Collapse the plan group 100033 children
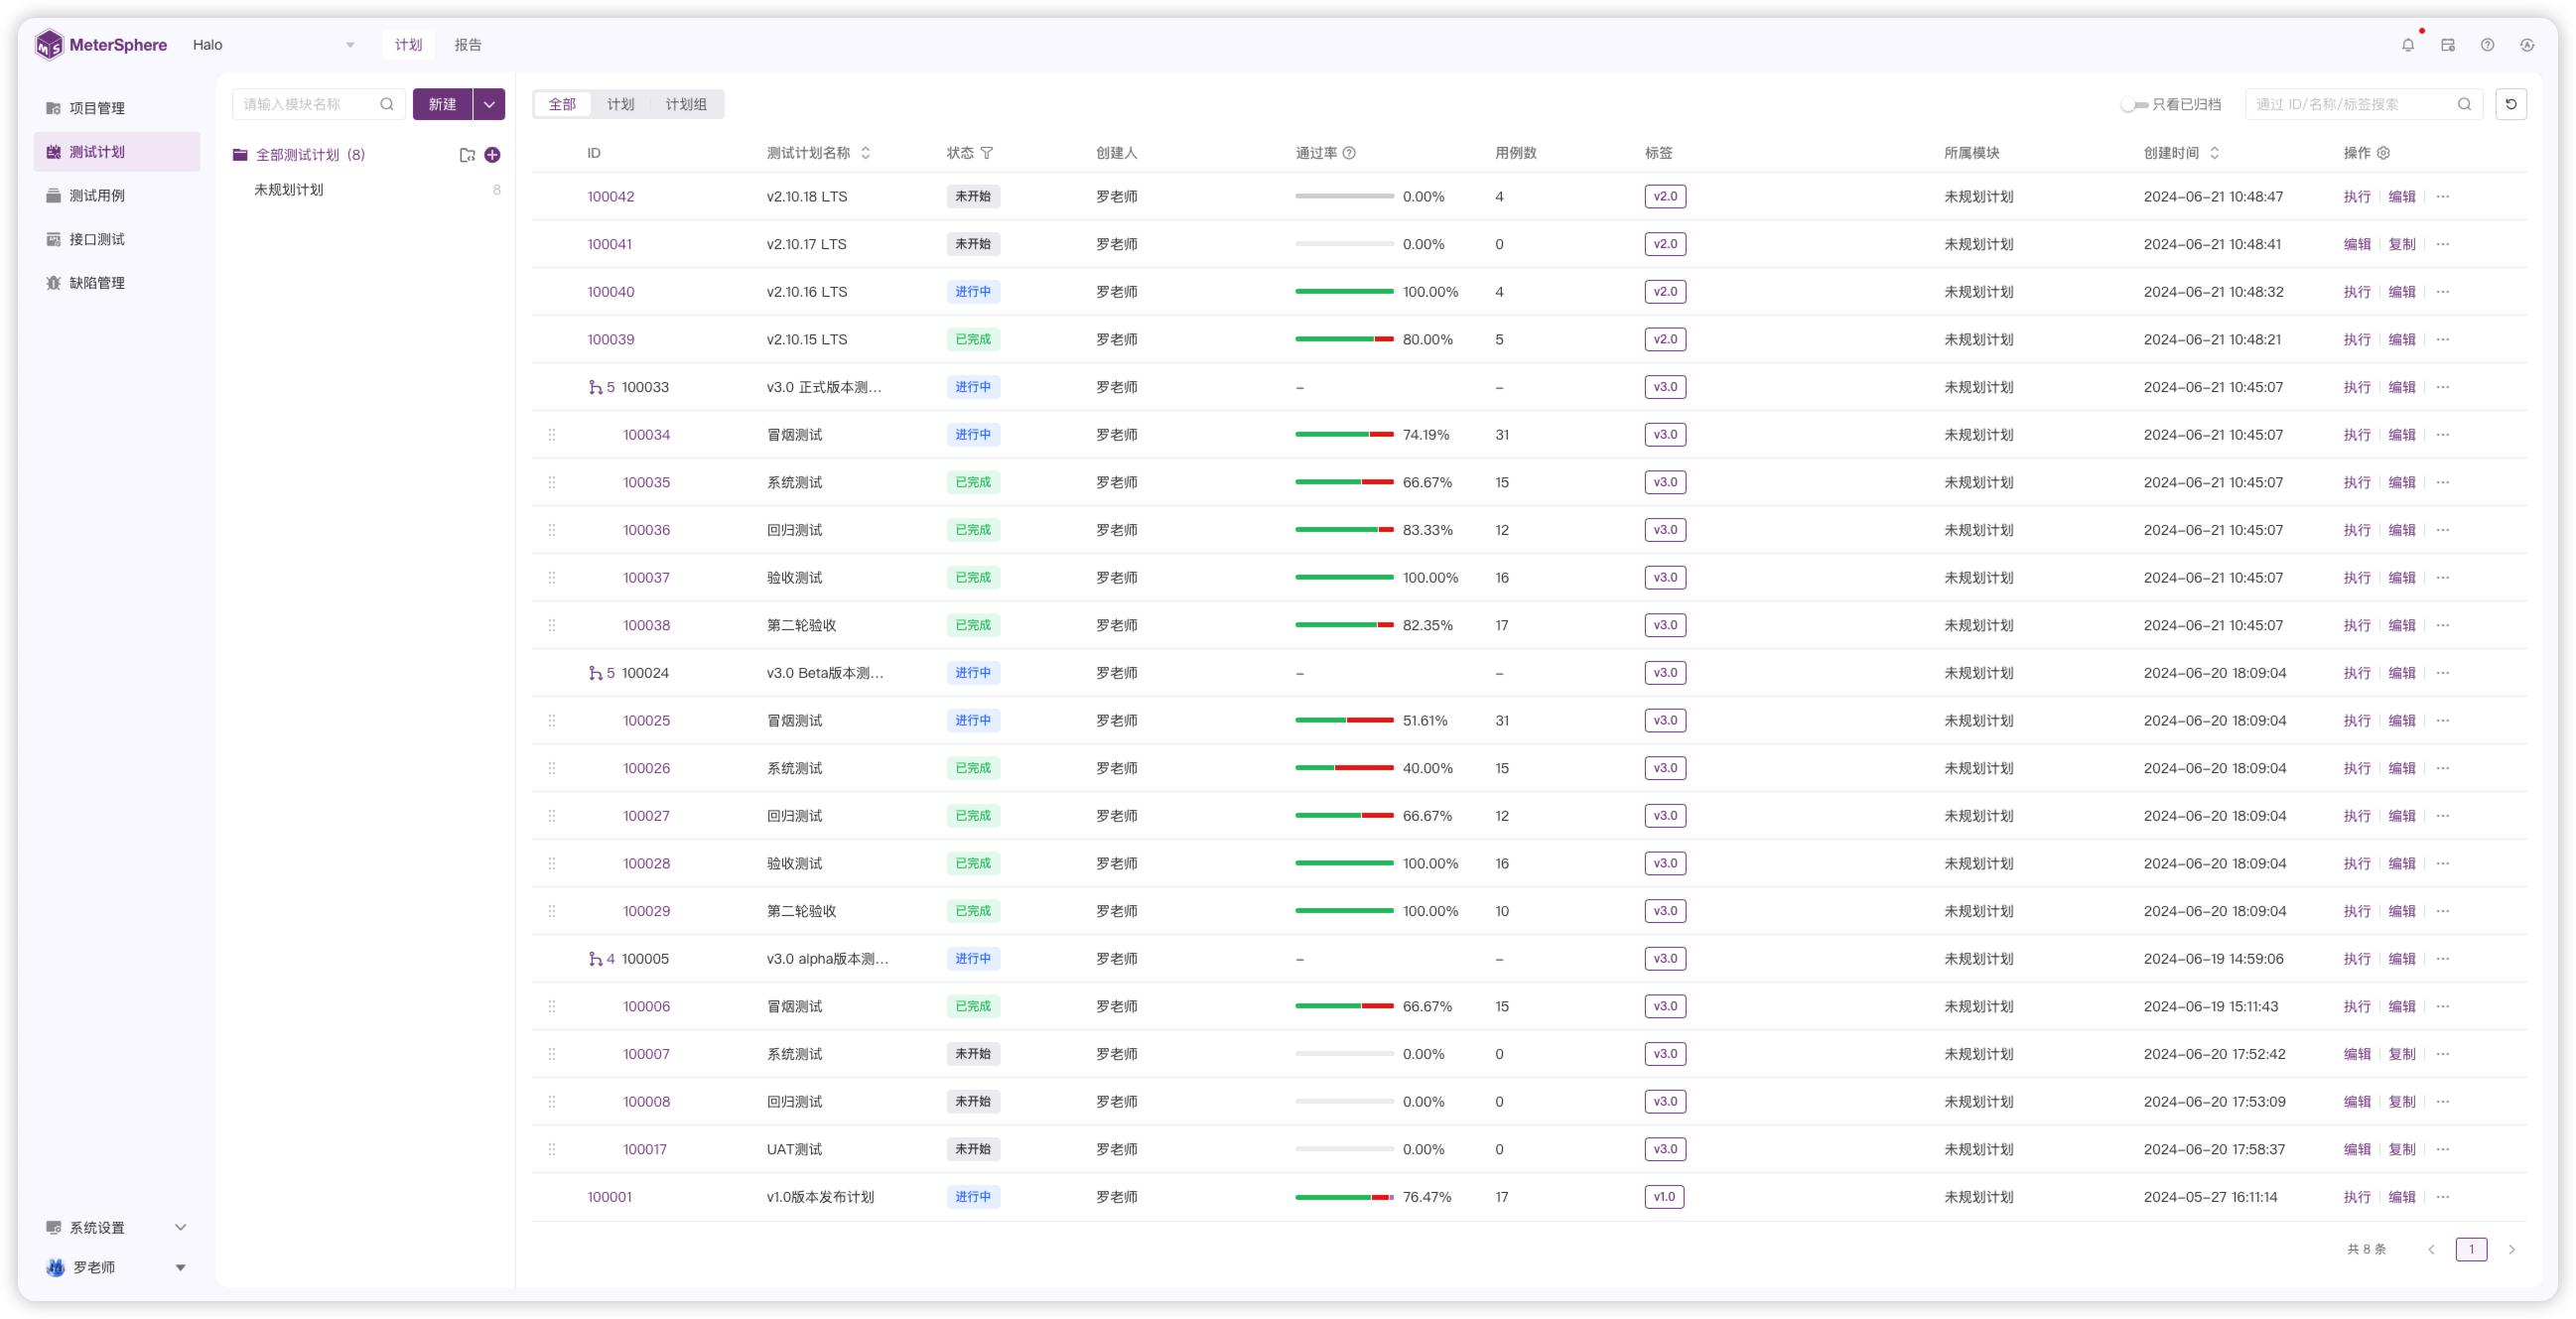Image resolution: width=2576 pixels, height=1319 pixels. coord(600,387)
